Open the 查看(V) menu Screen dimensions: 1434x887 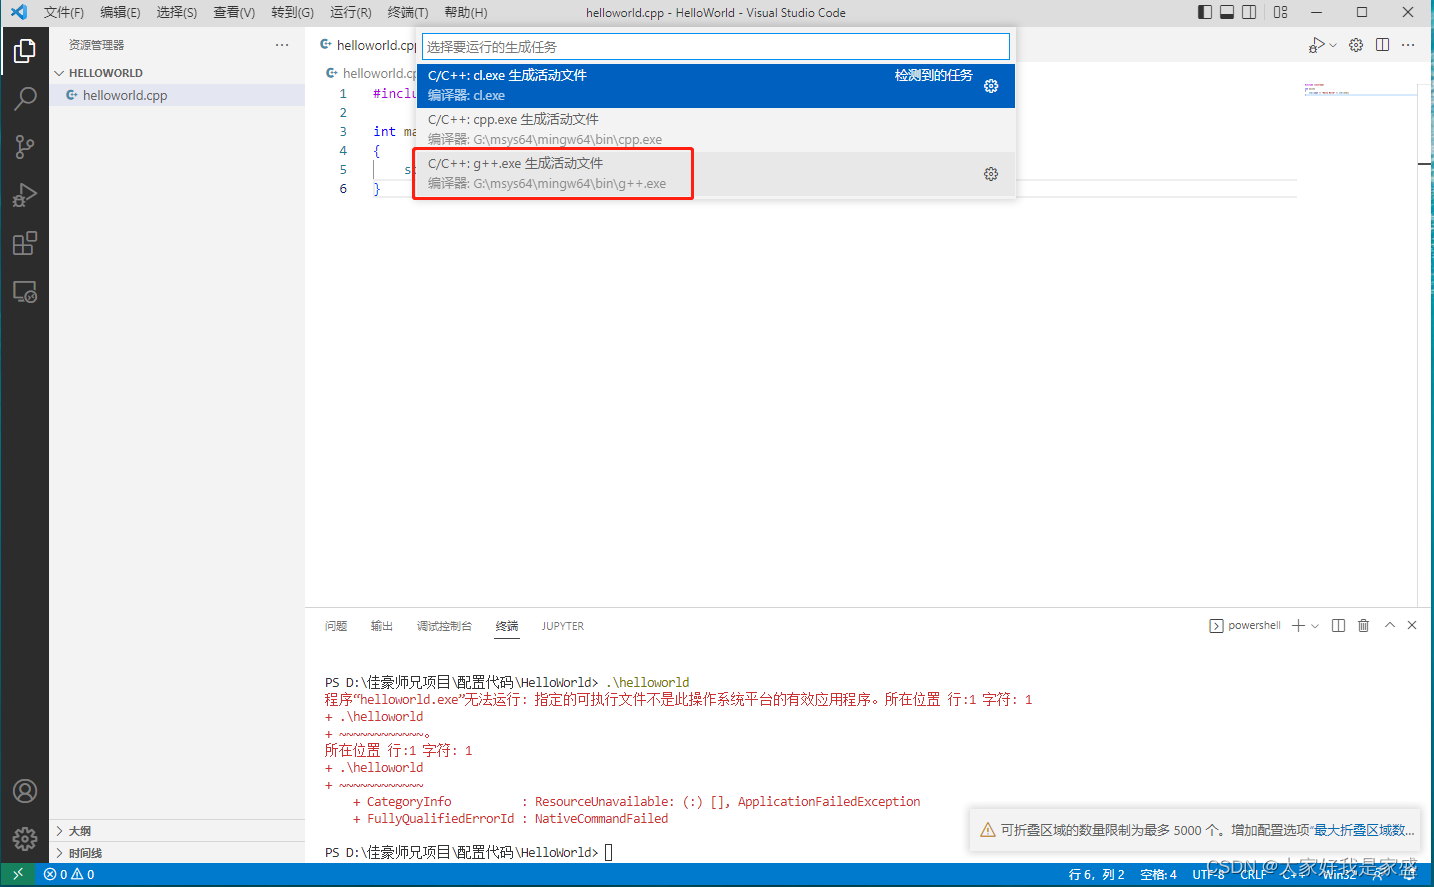[234, 12]
